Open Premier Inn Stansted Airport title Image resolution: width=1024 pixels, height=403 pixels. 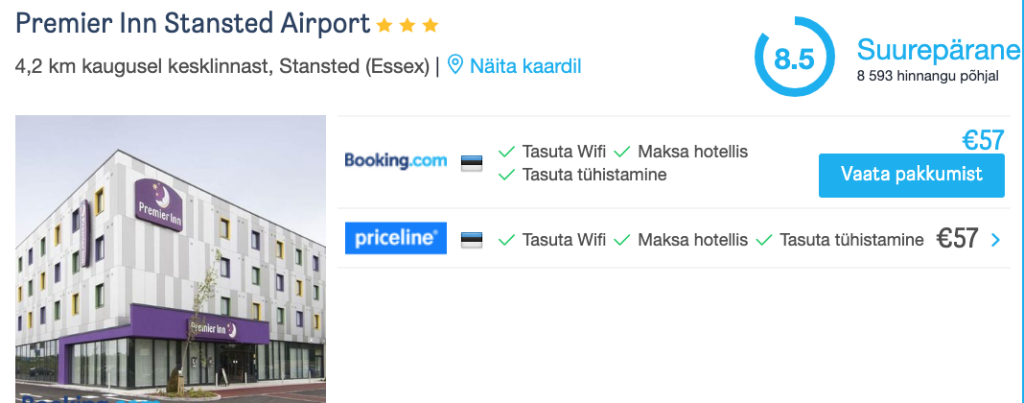click(193, 23)
